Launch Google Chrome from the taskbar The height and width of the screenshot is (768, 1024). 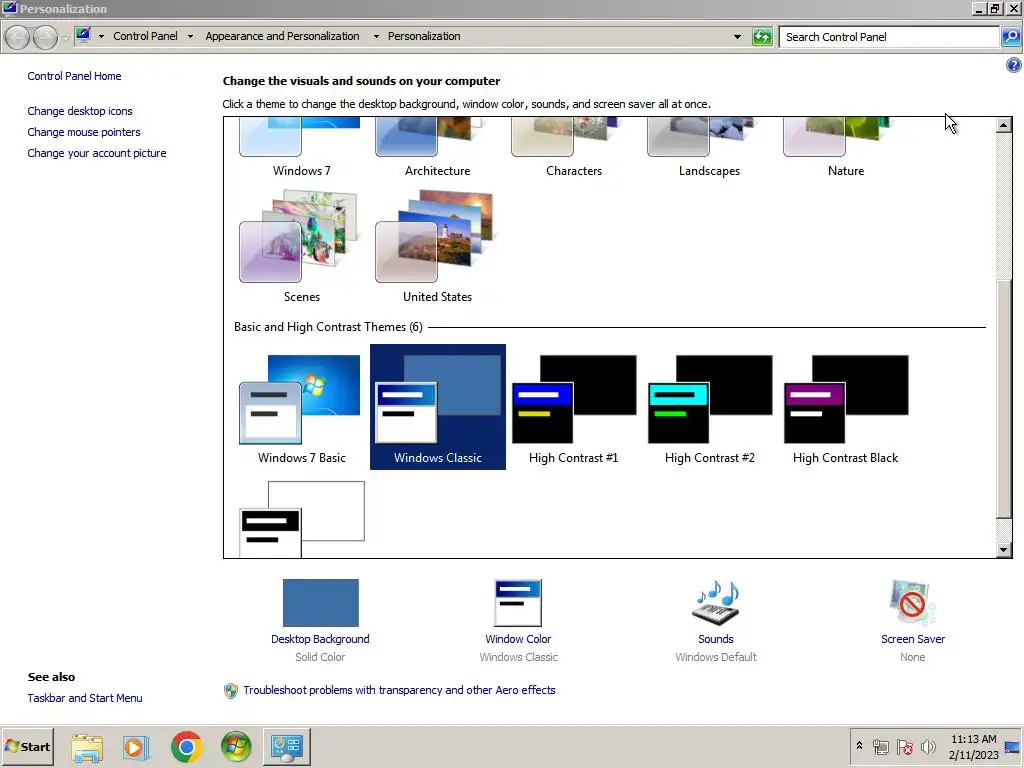coord(186,747)
